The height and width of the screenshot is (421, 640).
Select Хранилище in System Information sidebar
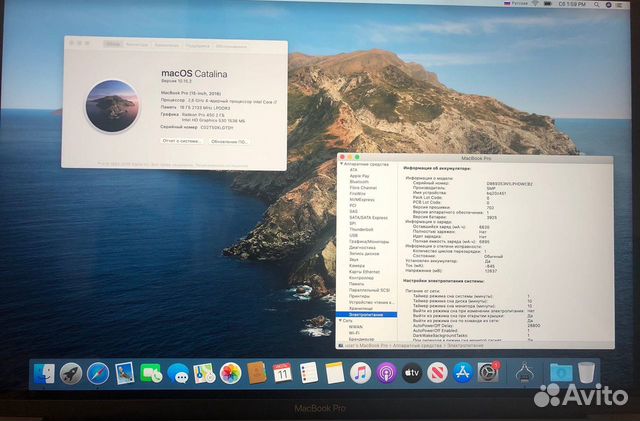pyautogui.click(x=361, y=308)
